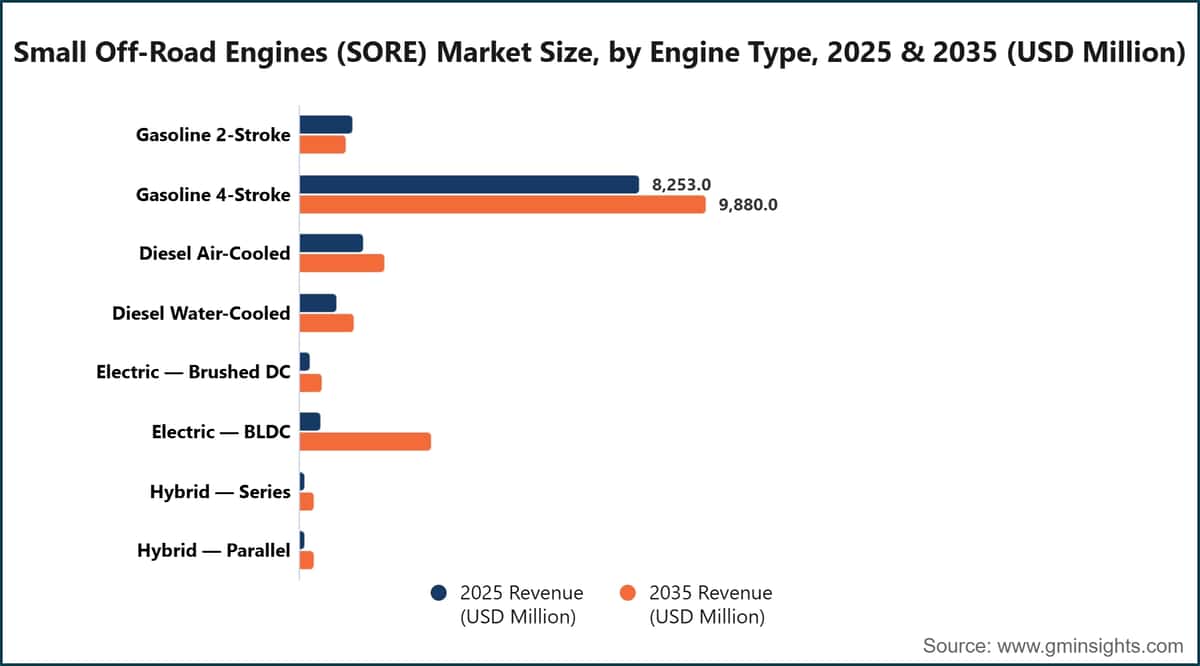Click the dark blue 2025 legend dot

click(438, 593)
